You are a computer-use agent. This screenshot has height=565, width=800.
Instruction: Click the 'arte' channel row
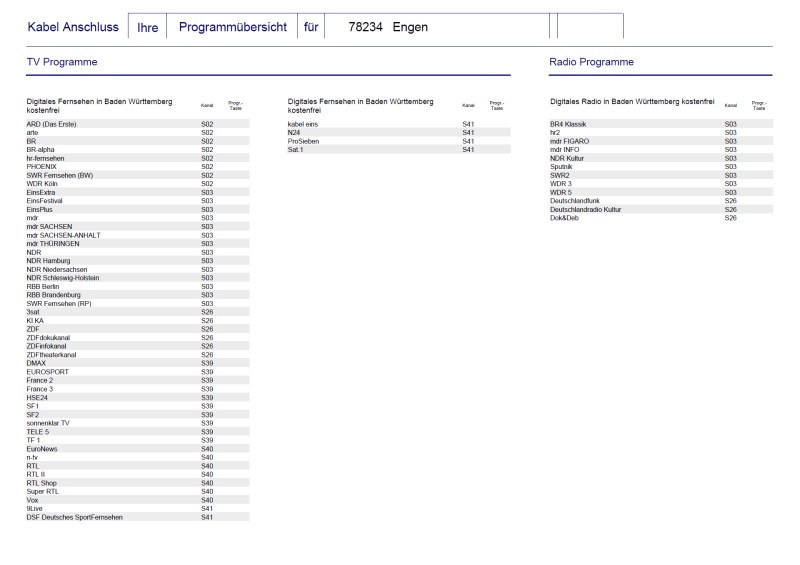pos(138,133)
